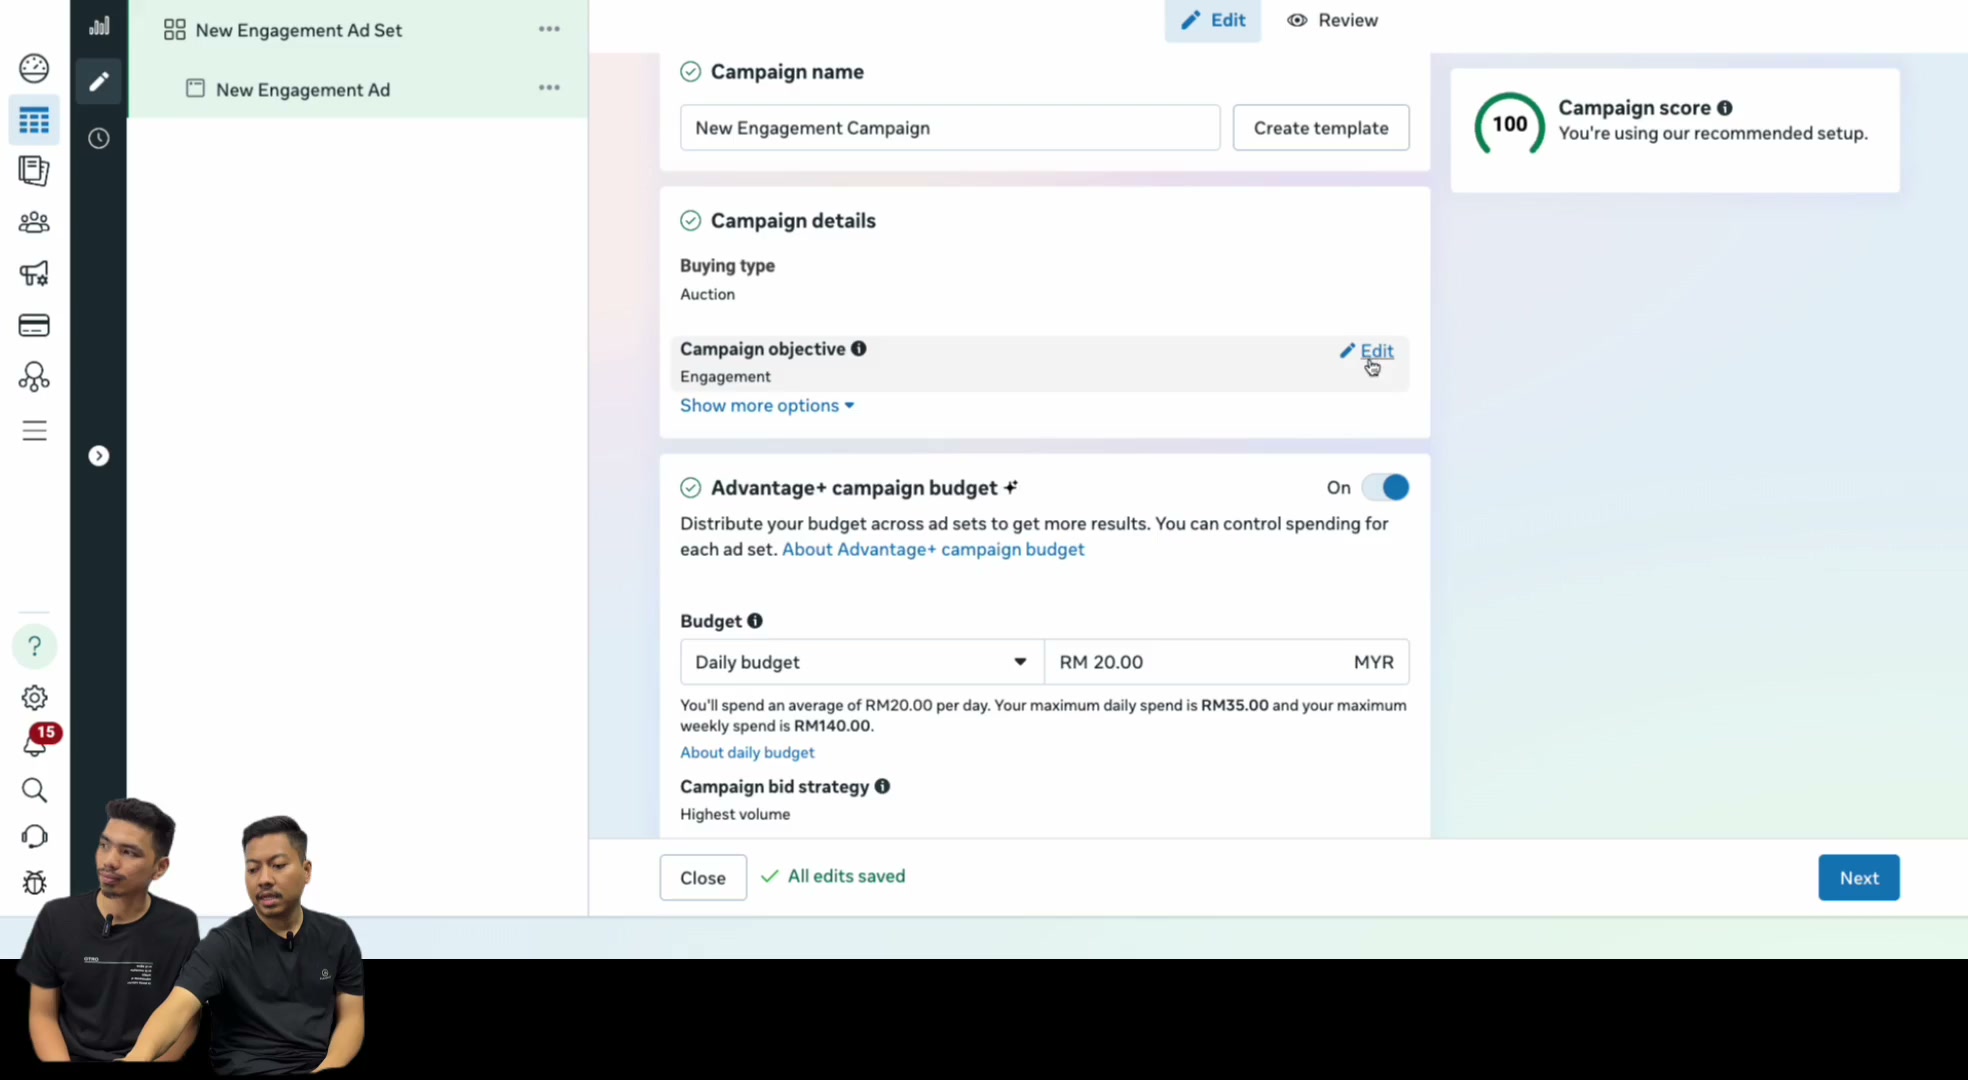Open the New Engagement Ad Set options menu

[x=549, y=29]
